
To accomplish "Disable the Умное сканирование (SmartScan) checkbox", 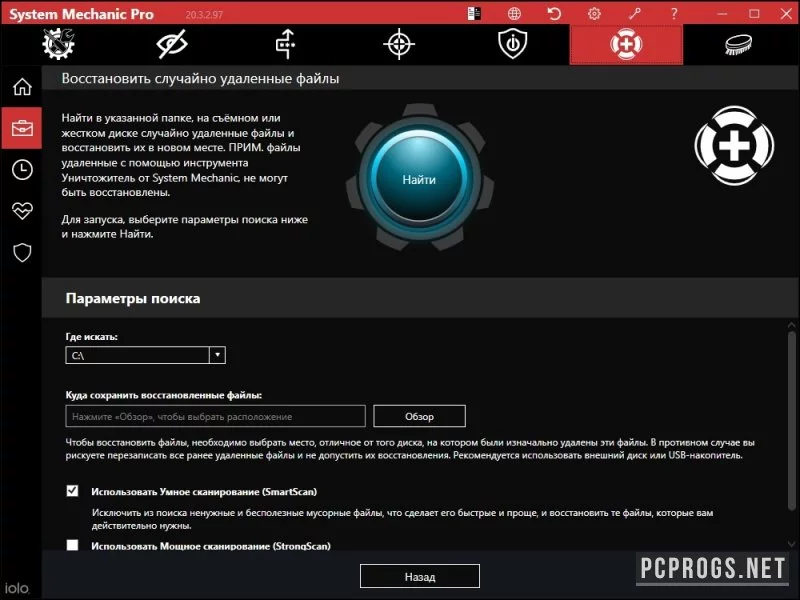I will [x=72, y=491].
